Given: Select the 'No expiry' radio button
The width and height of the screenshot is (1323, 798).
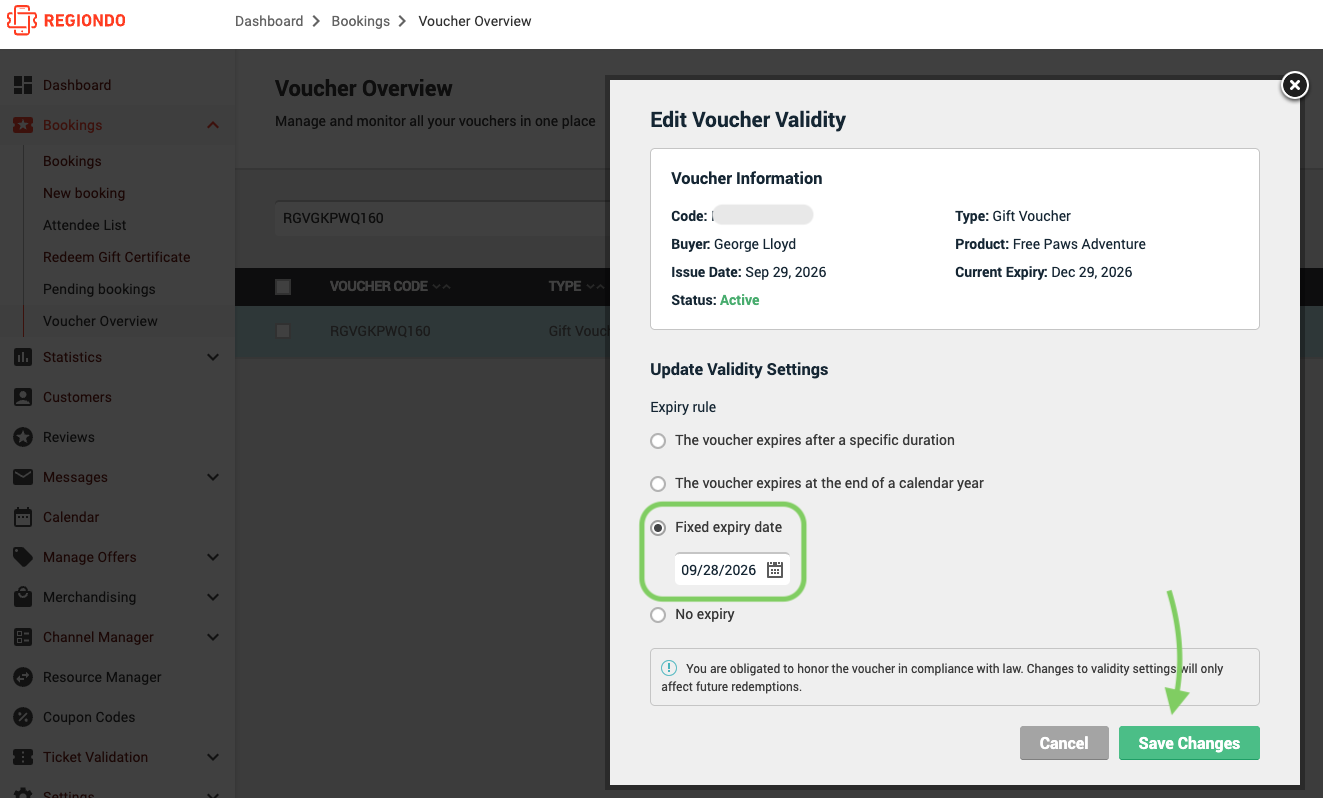Looking at the screenshot, I should pyautogui.click(x=658, y=615).
